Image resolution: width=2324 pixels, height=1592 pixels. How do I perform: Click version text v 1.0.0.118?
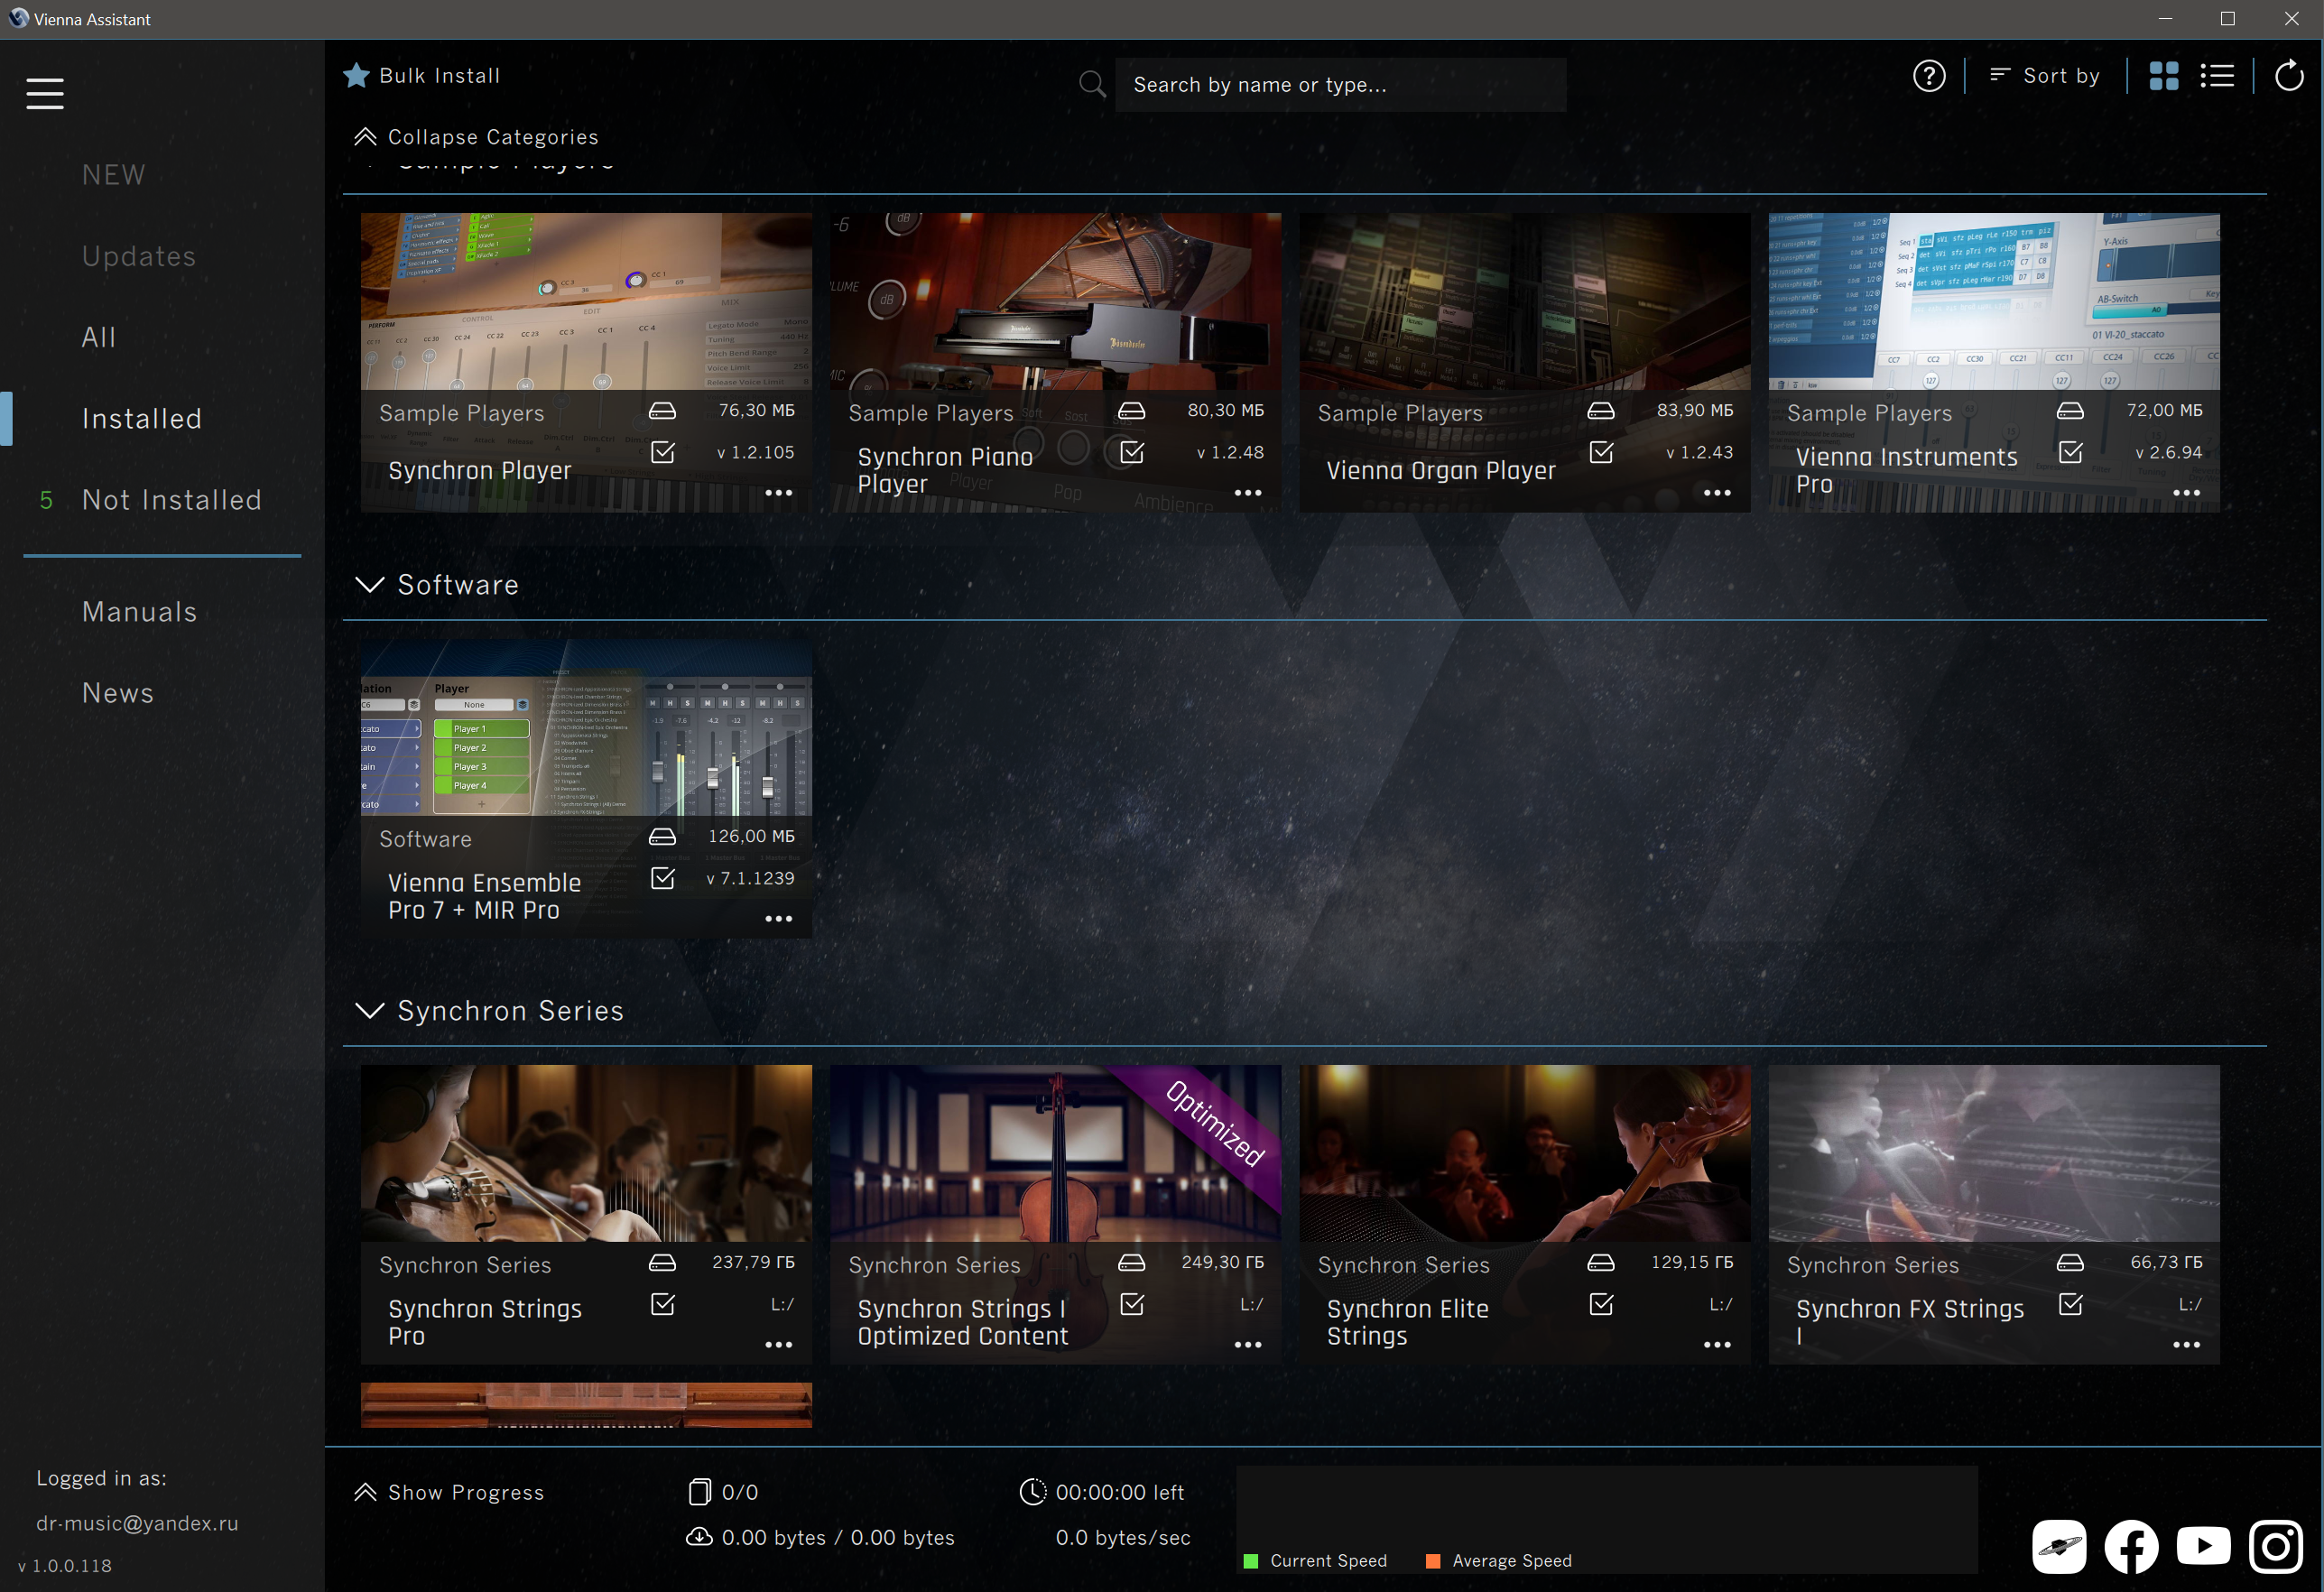tap(65, 1566)
